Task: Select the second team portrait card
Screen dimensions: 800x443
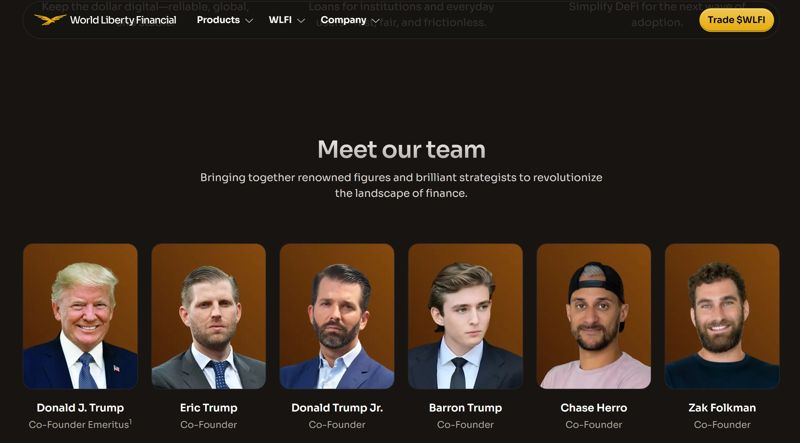Action: point(209,316)
